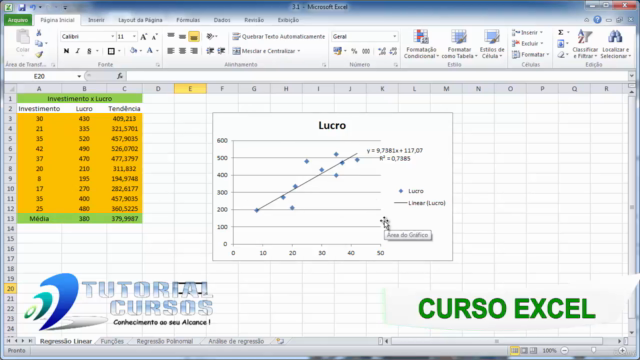The height and width of the screenshot is (360, 640).
Task: Click the Fill down icon
Action: pyautogui.click(x=561, y=44)
